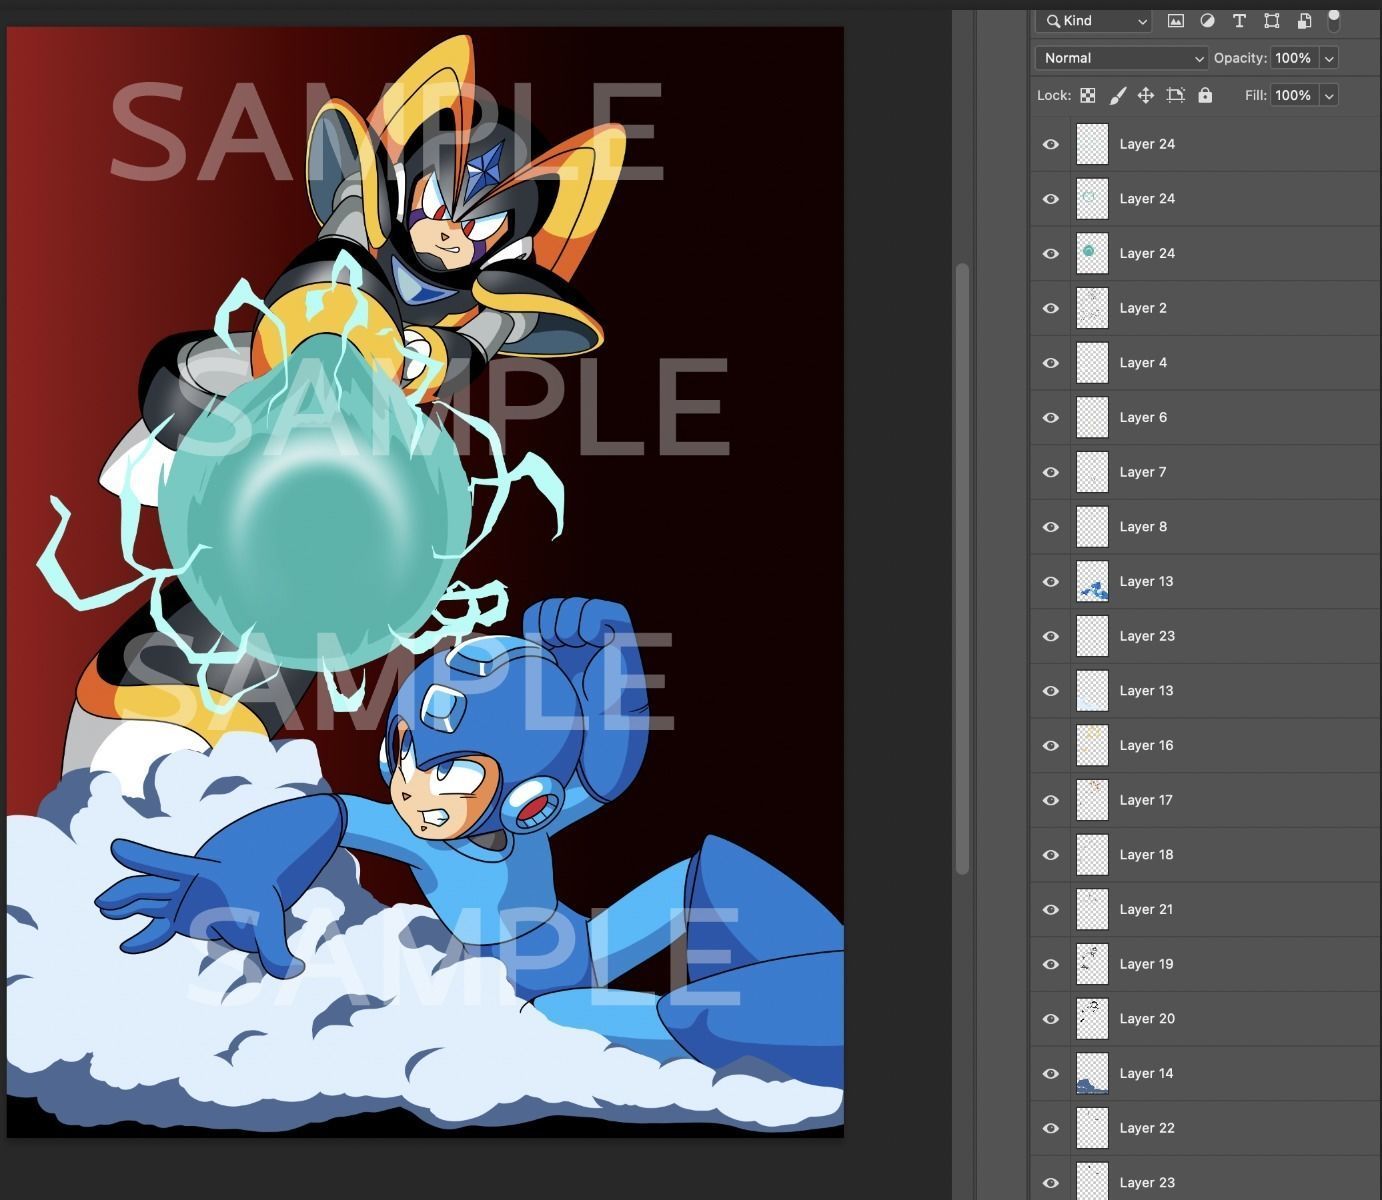This screenshot has width=1382, height=1200.
Task: Filter layers by smart objects icon
Action: (x=1303, y=21)
